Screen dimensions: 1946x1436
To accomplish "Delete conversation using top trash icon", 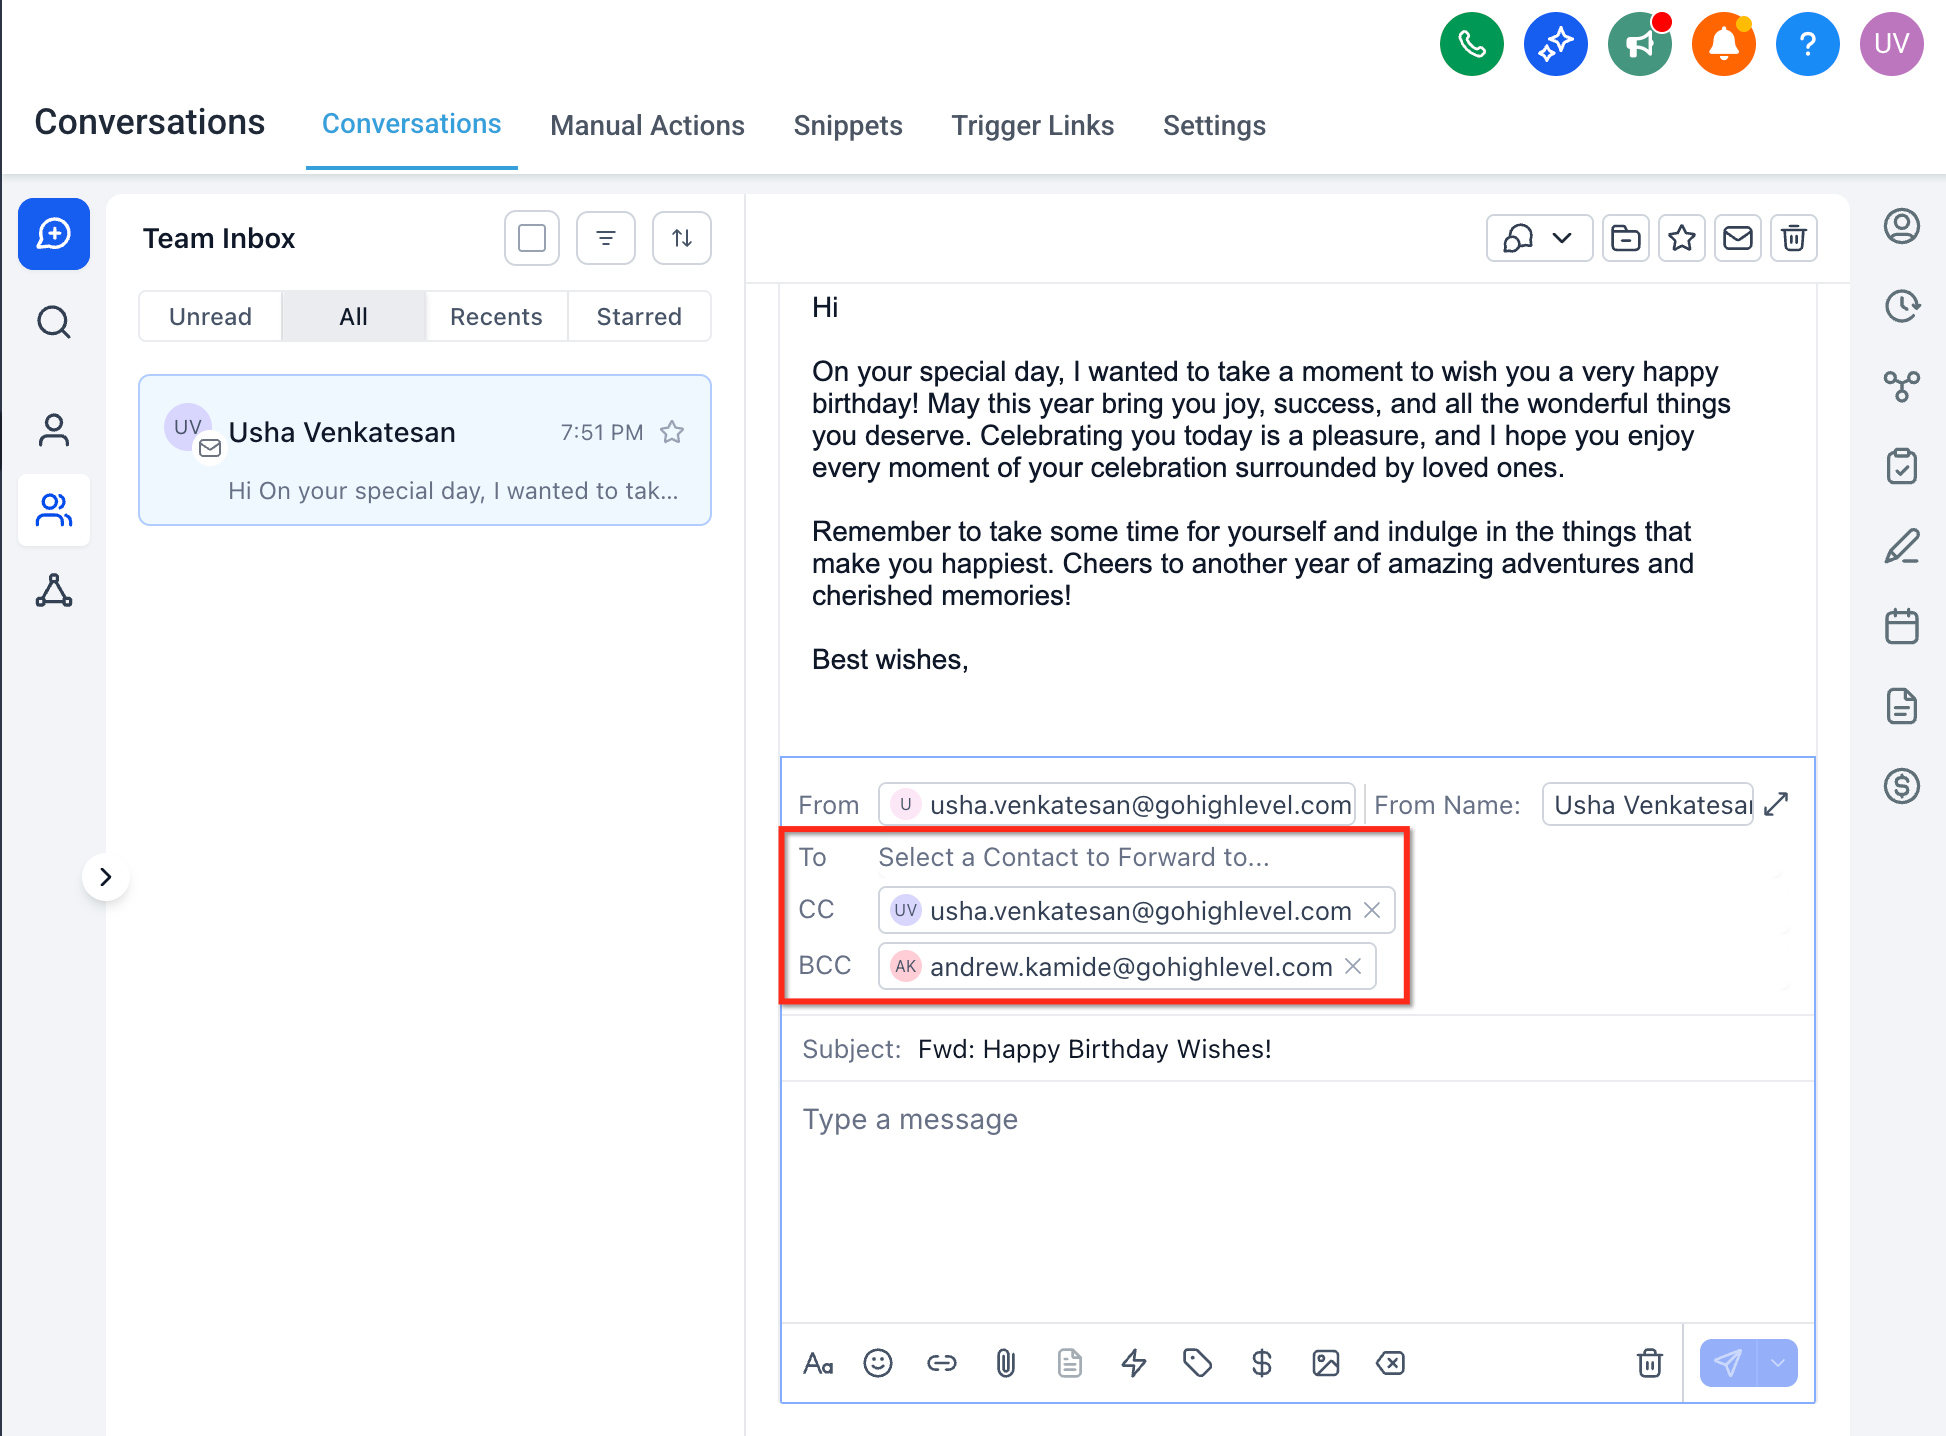I will (1793, 238).
